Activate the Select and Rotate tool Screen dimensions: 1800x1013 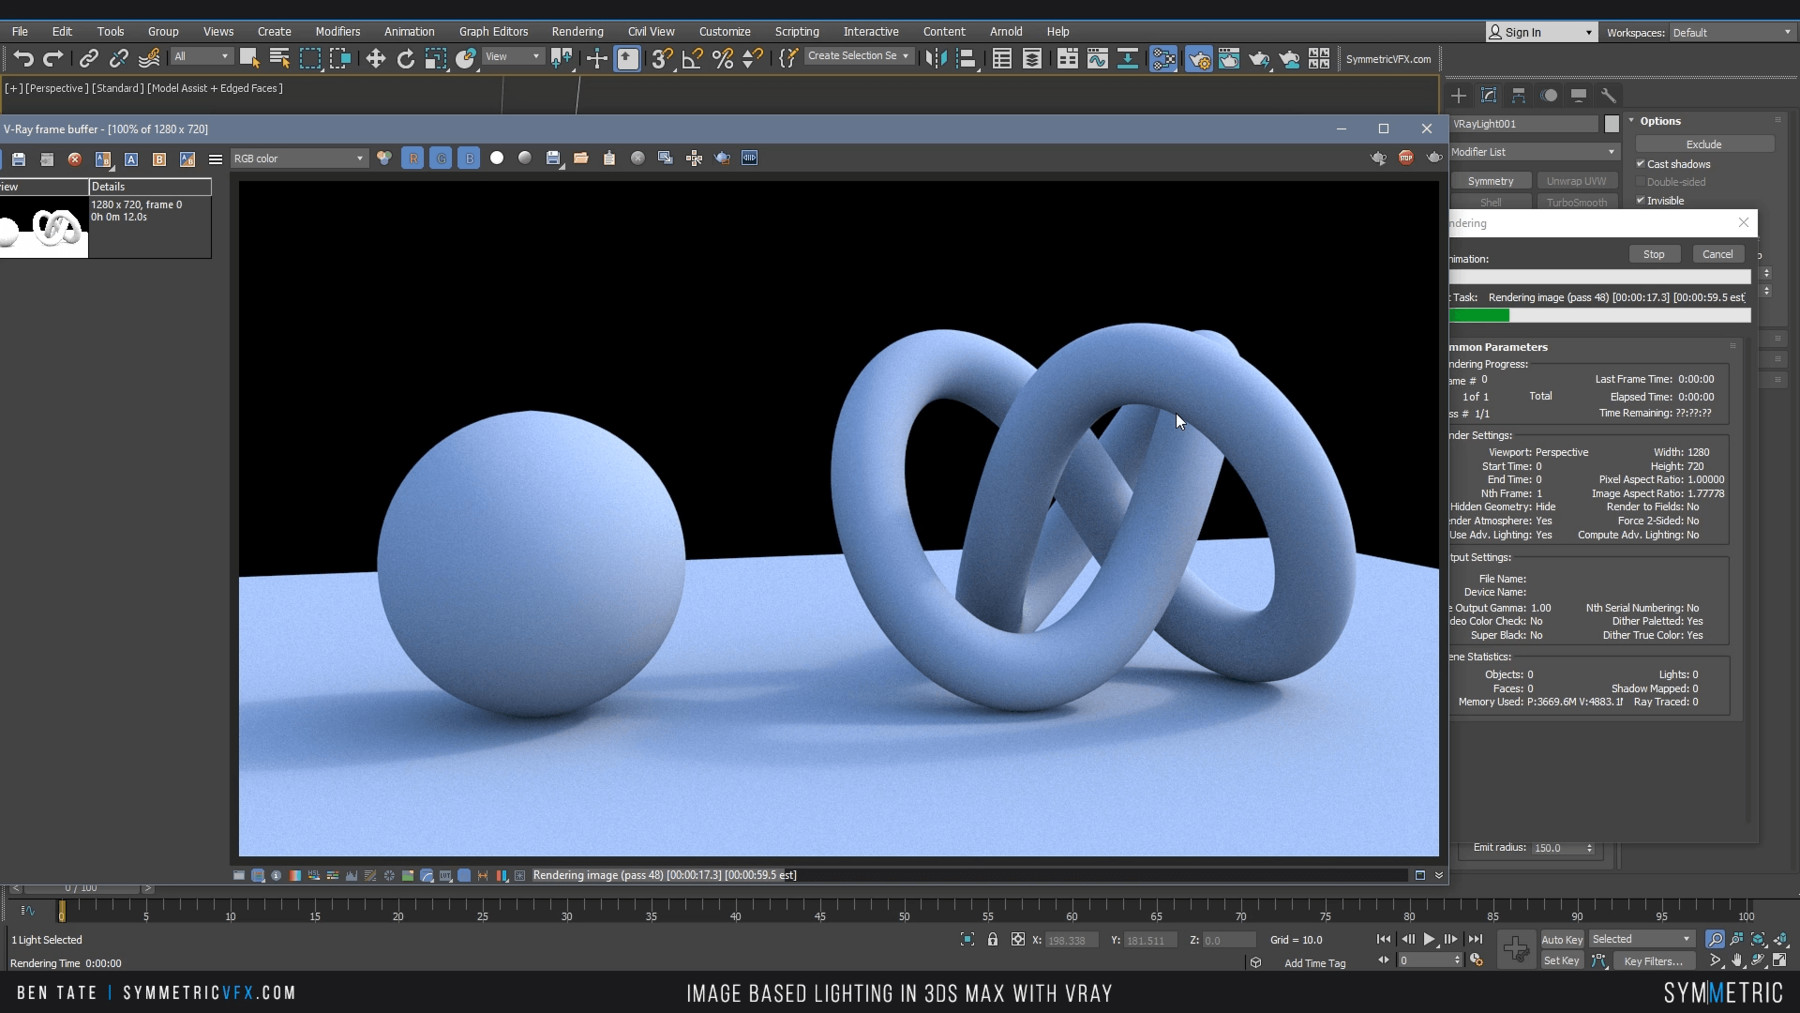(405, 58)
